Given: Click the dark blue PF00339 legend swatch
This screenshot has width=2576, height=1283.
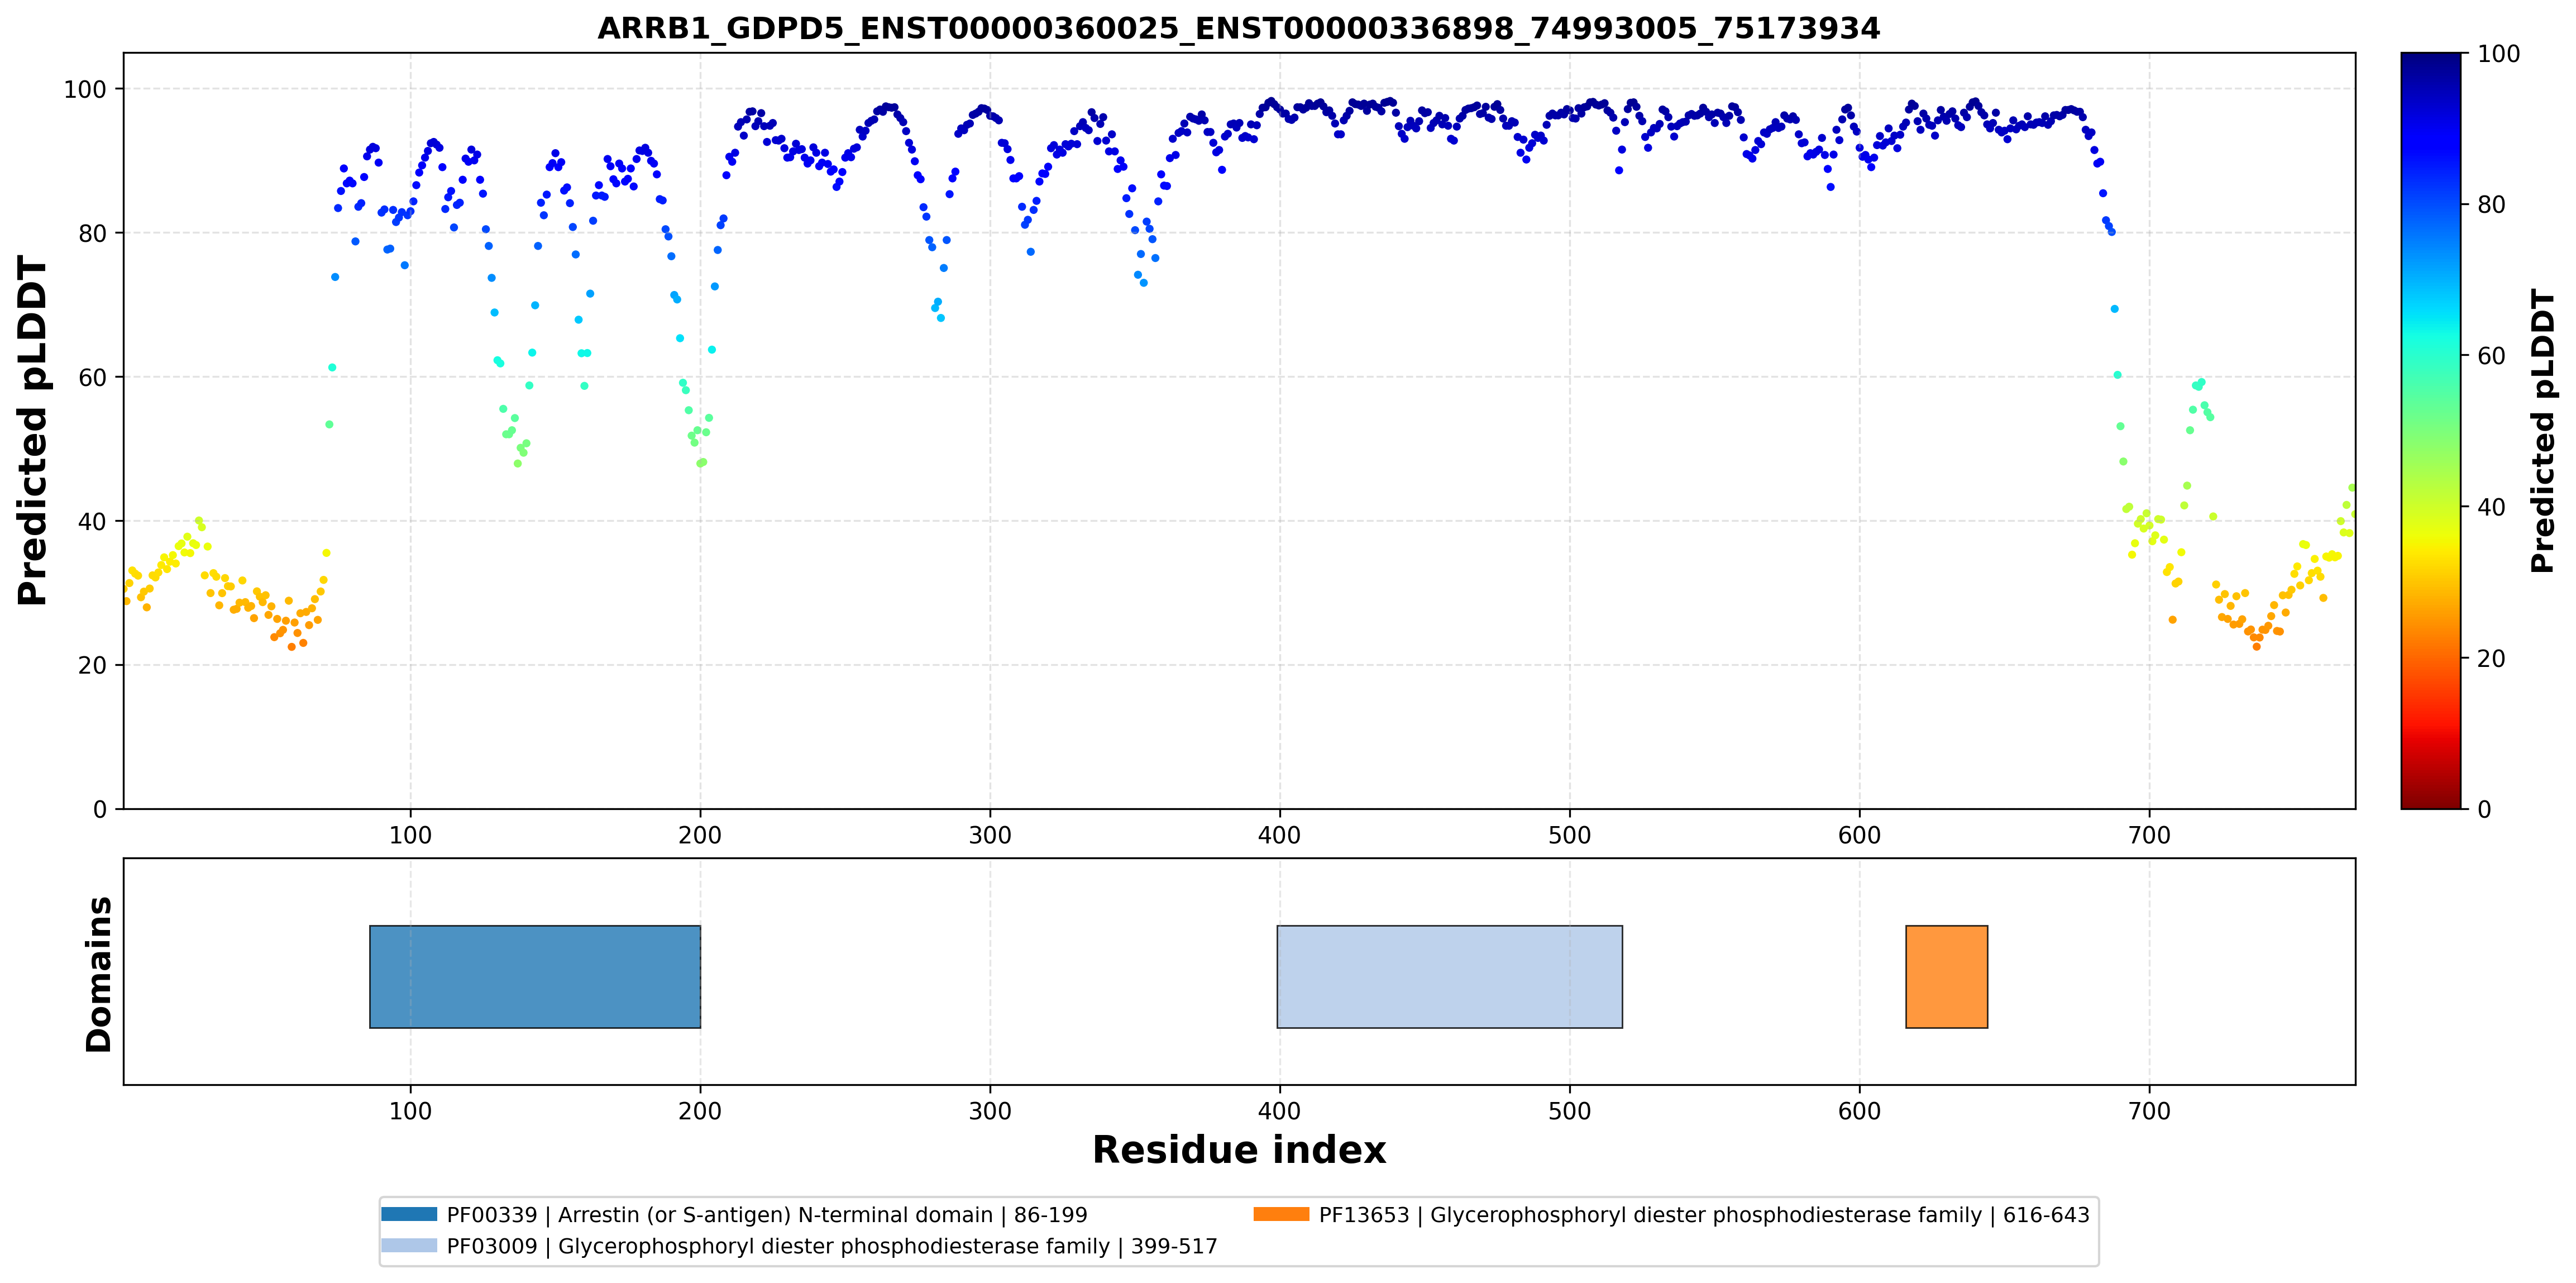Looking at the screenshot, I should (409, 1214).
